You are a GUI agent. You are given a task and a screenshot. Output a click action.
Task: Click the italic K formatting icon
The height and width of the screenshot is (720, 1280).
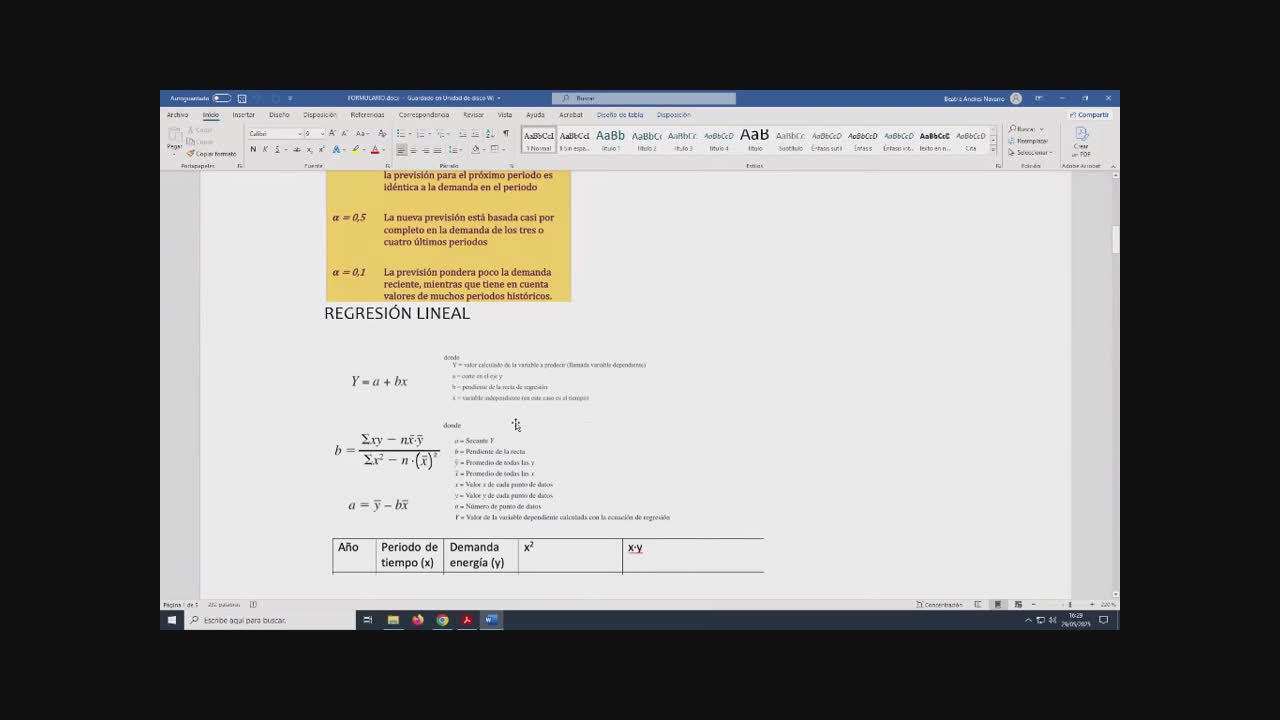(x=265, y=150)
